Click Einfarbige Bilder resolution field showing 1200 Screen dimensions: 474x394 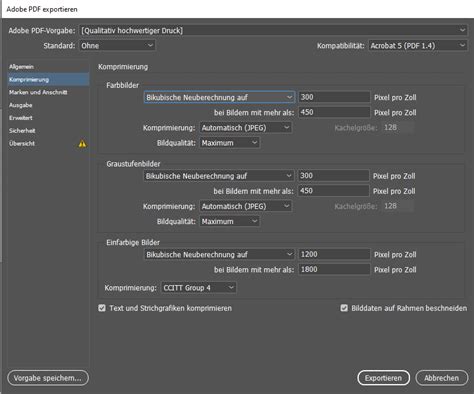point(334,254)
